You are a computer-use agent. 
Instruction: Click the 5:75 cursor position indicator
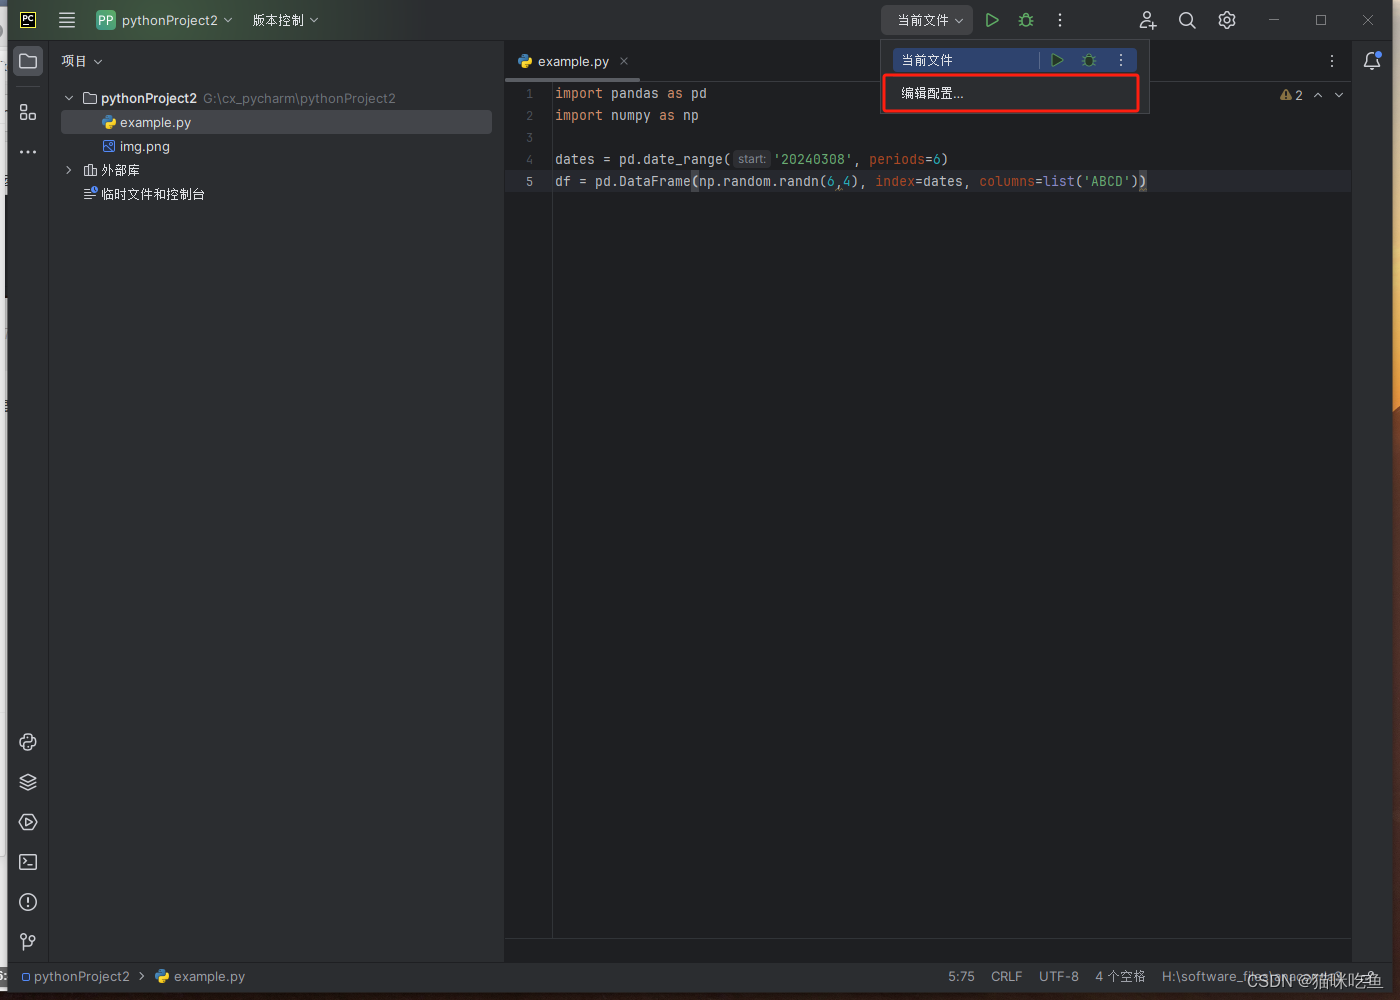[961, 976]
